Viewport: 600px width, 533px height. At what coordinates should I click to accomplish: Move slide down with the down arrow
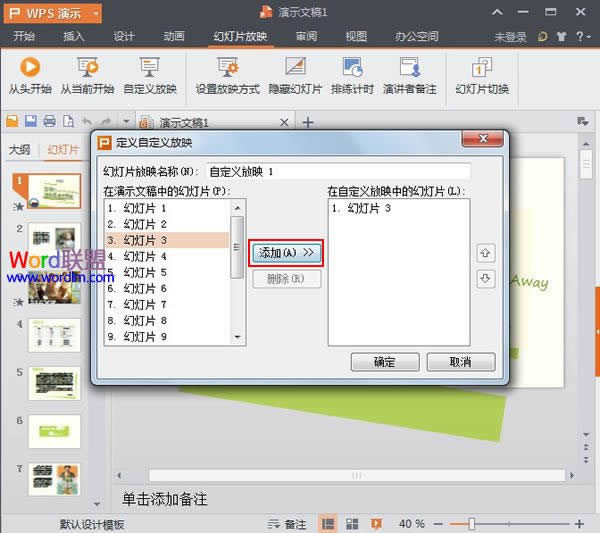[487, 279]
